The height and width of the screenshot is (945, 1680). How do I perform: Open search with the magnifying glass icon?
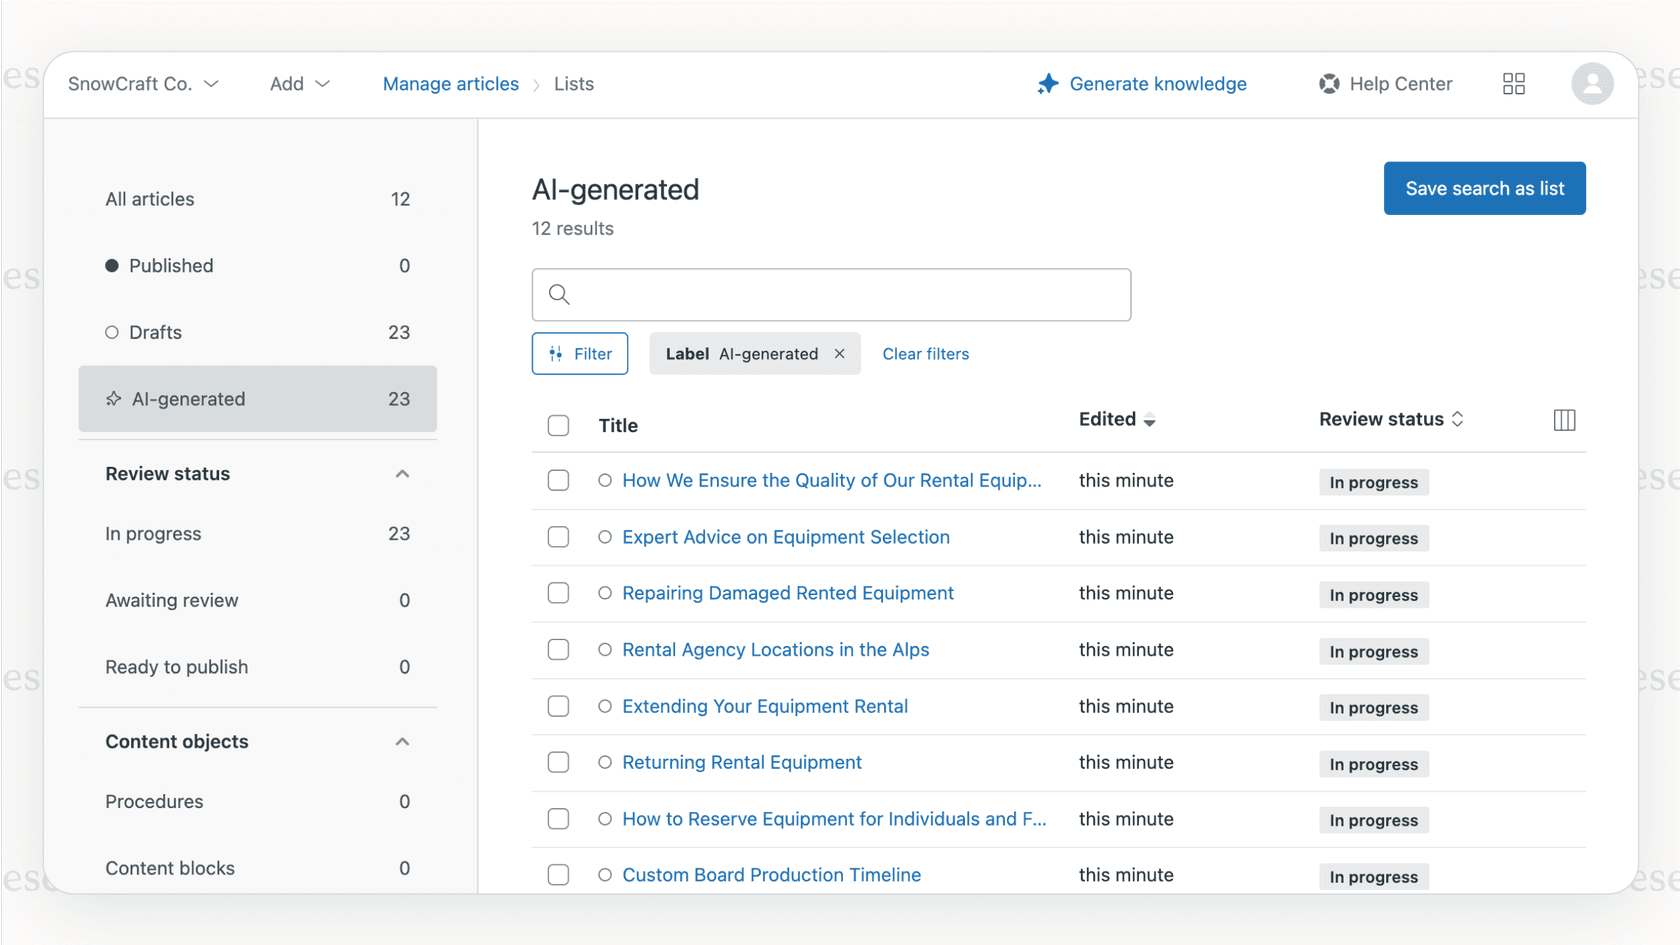click(559, 294)
